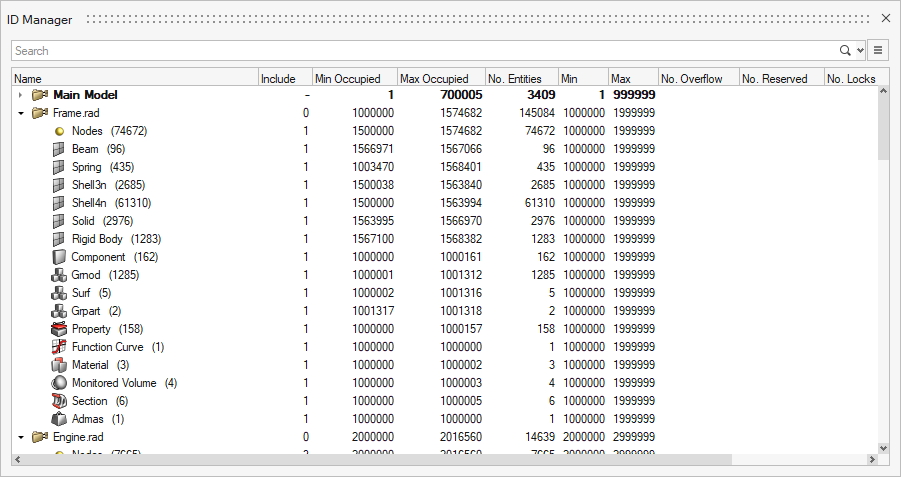Click the Nodes entity icon under Frame.rad
Screen dimensions: 901x477
coord(59,131)
